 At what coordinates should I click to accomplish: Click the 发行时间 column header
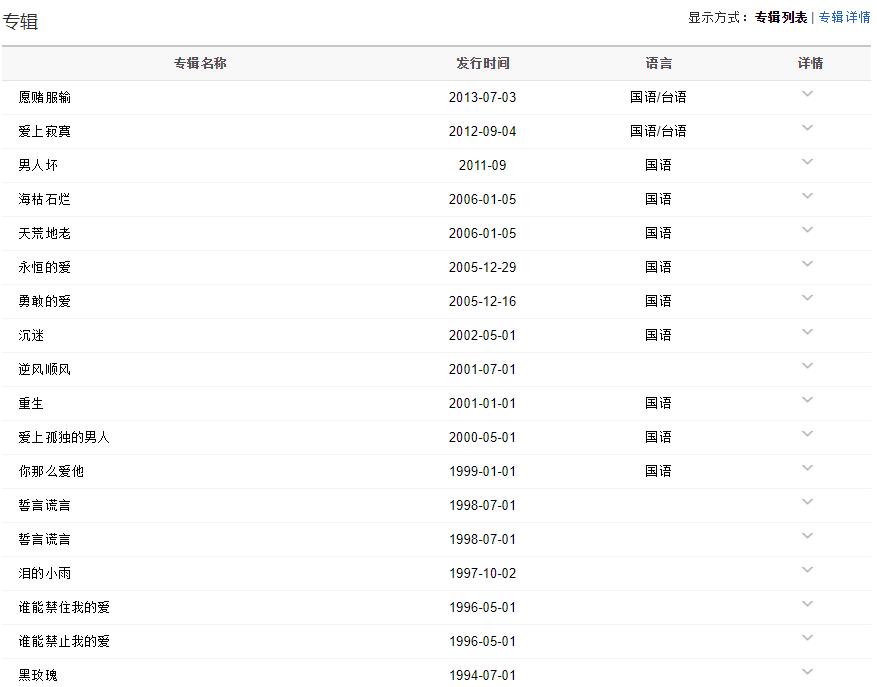482,63
